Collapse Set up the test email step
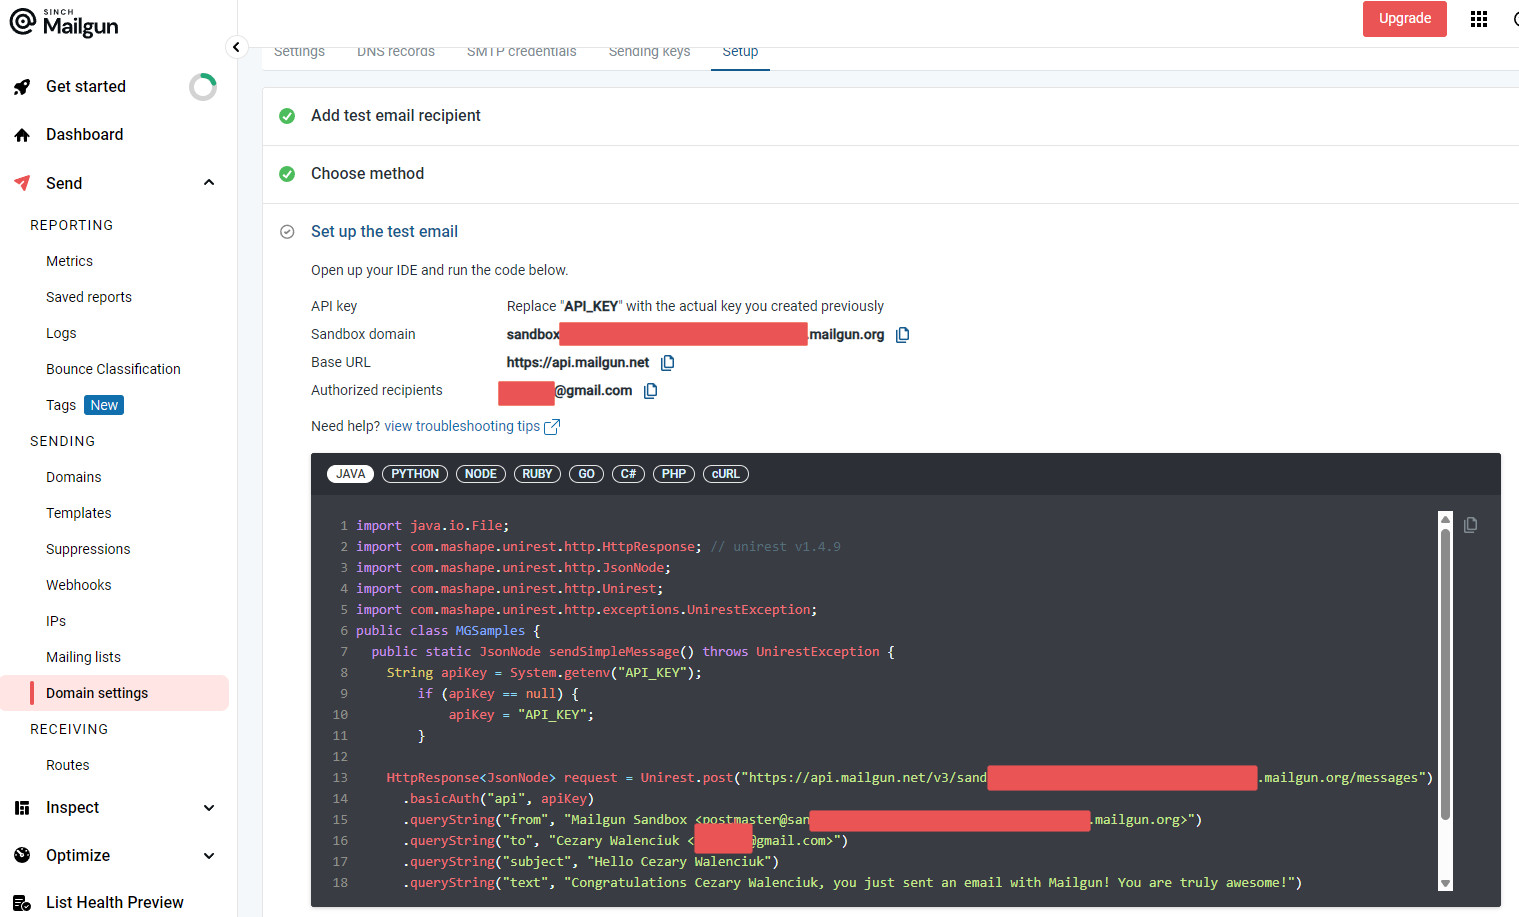The width and height of the screenshot is (1519, 917). tap(384, 232)
